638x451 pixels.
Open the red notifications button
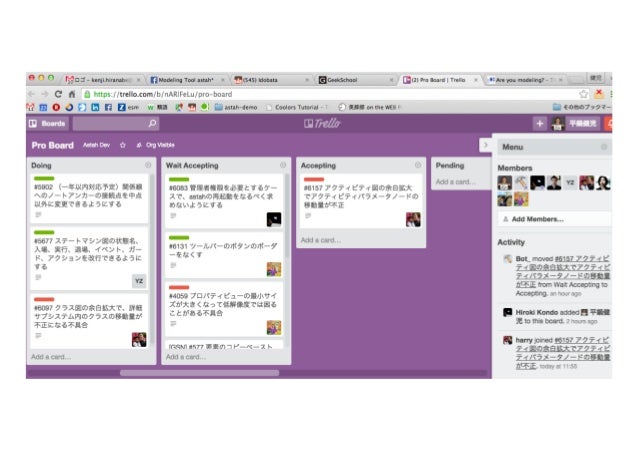tap(608, 123)
